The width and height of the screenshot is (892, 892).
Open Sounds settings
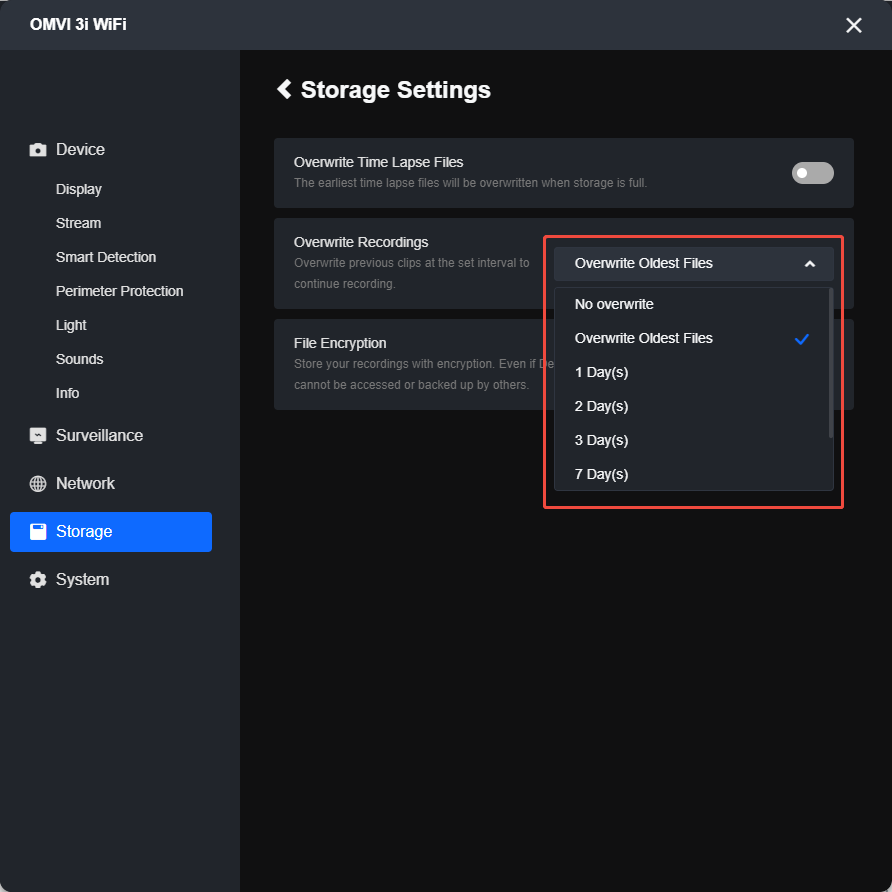tap(80, 360)
